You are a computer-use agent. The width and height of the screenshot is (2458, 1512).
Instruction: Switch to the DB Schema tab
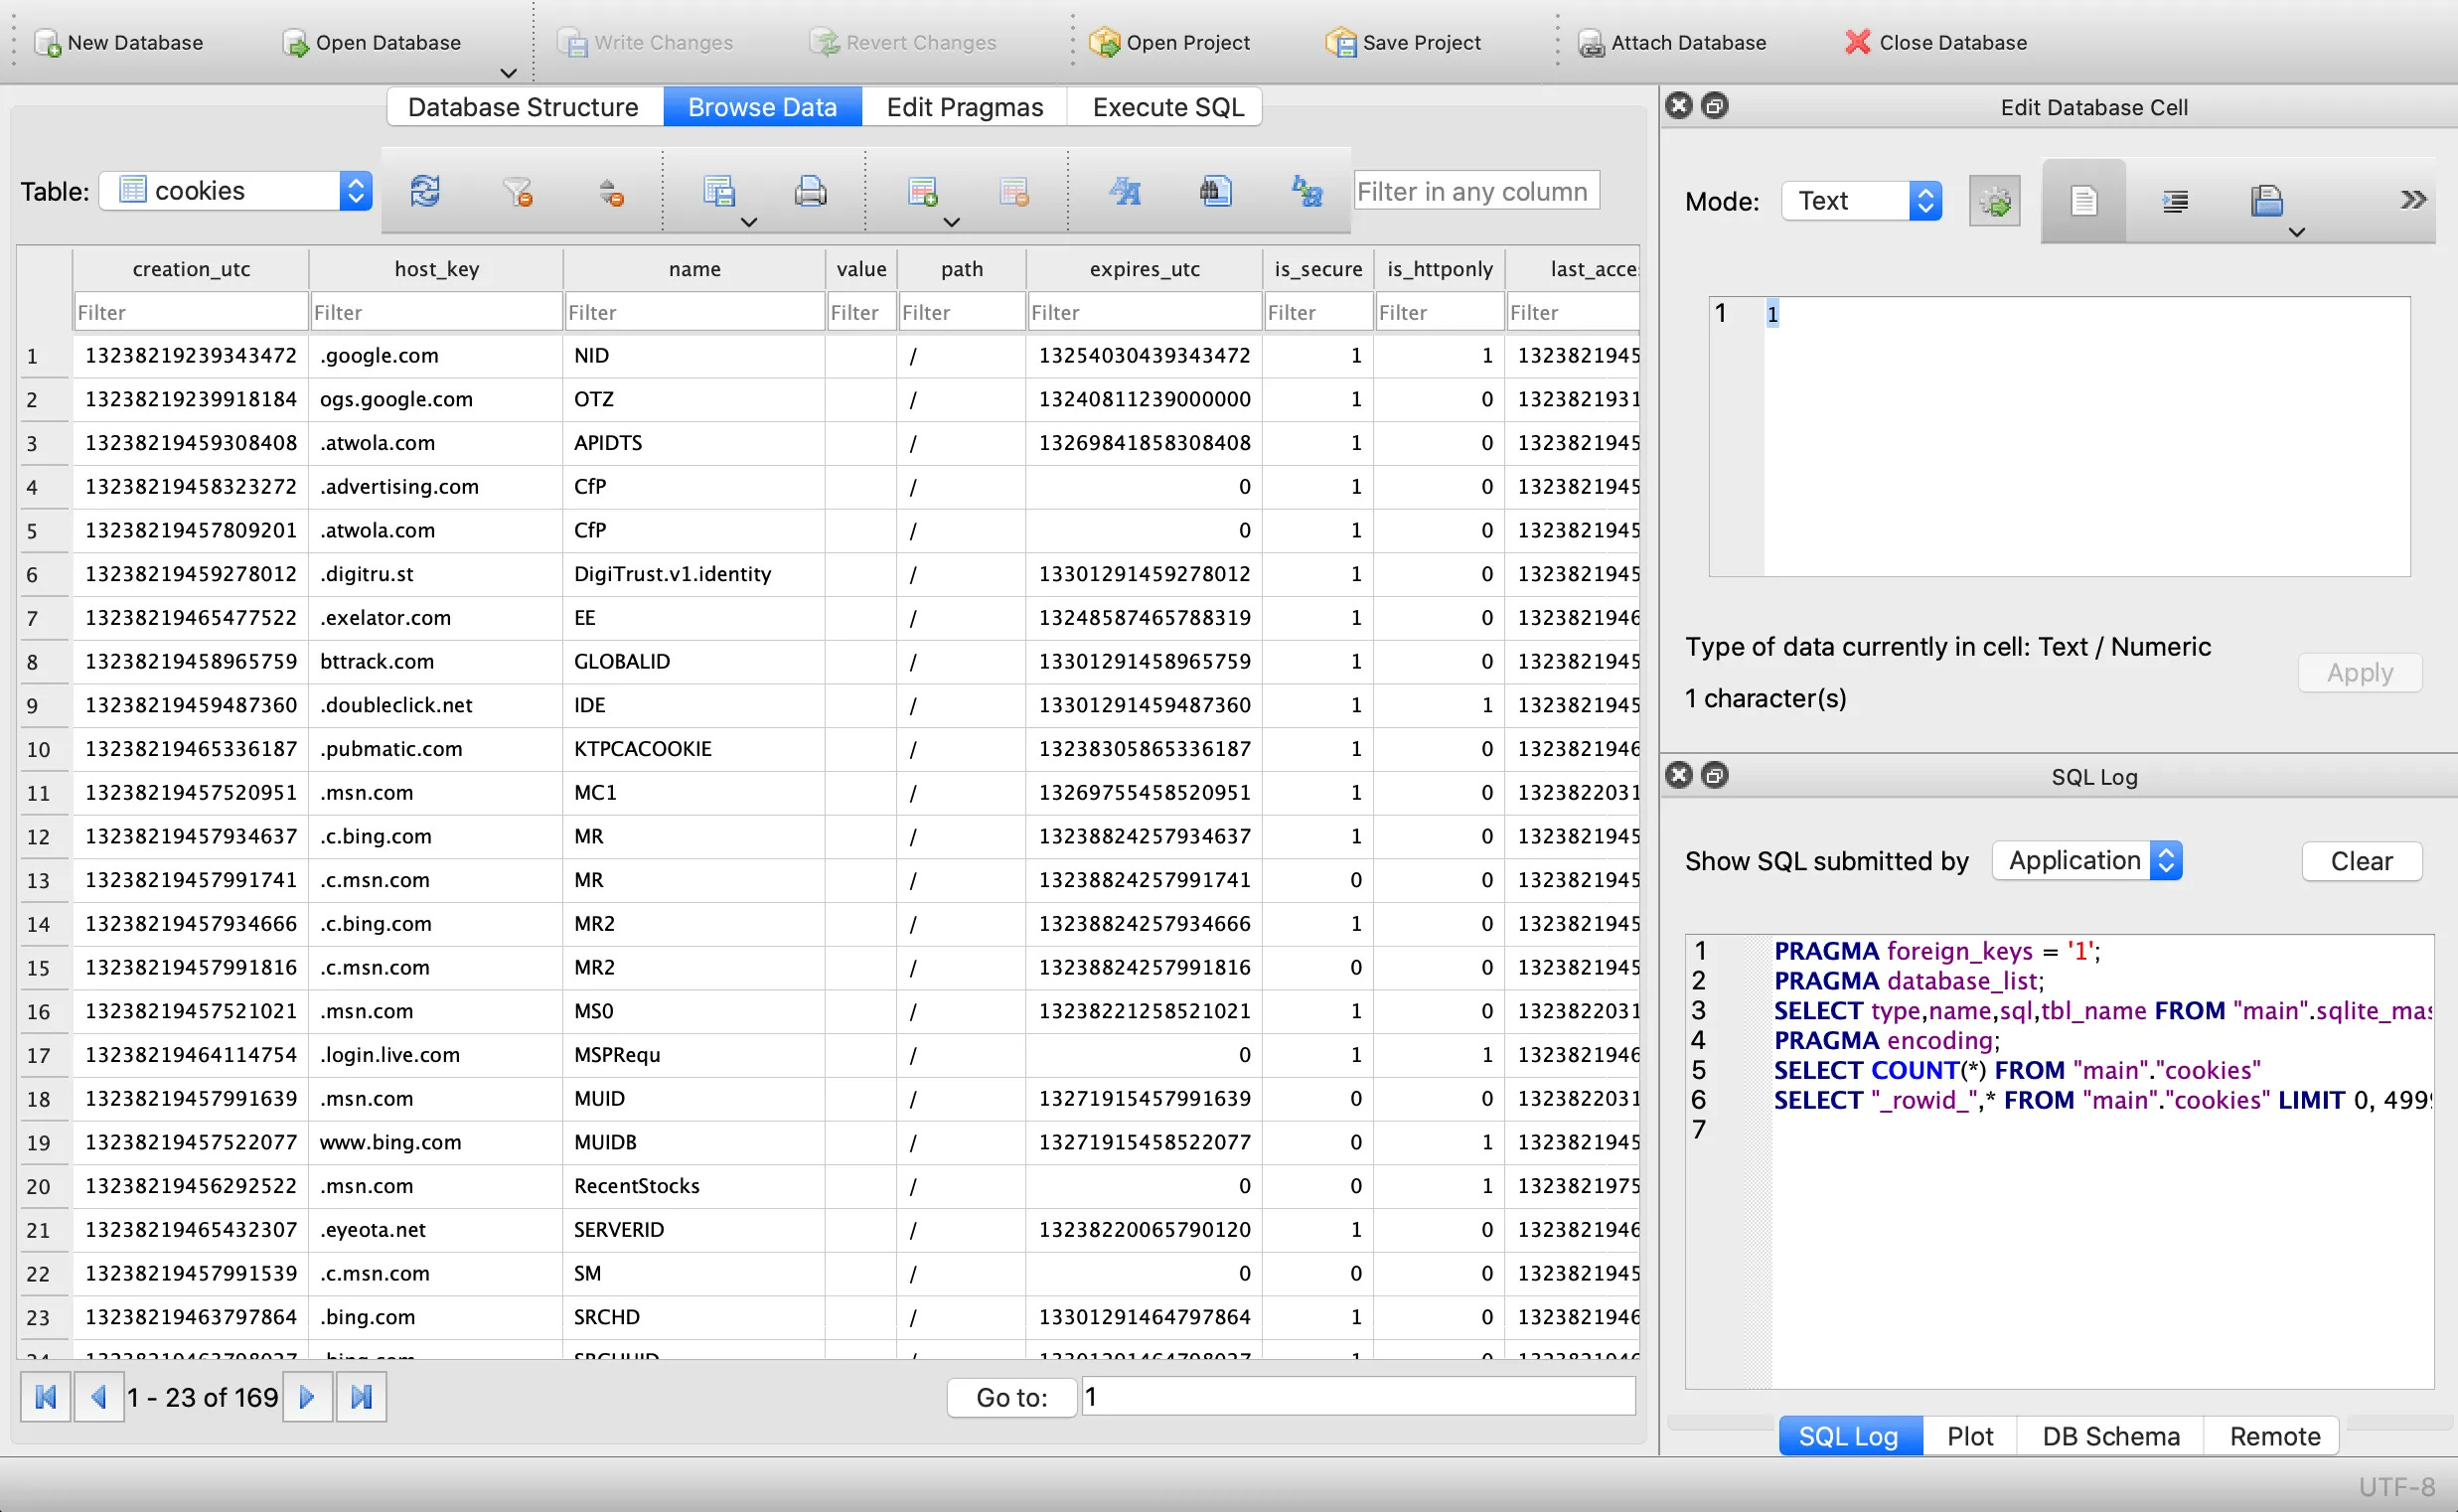tap(2110, 1436)
